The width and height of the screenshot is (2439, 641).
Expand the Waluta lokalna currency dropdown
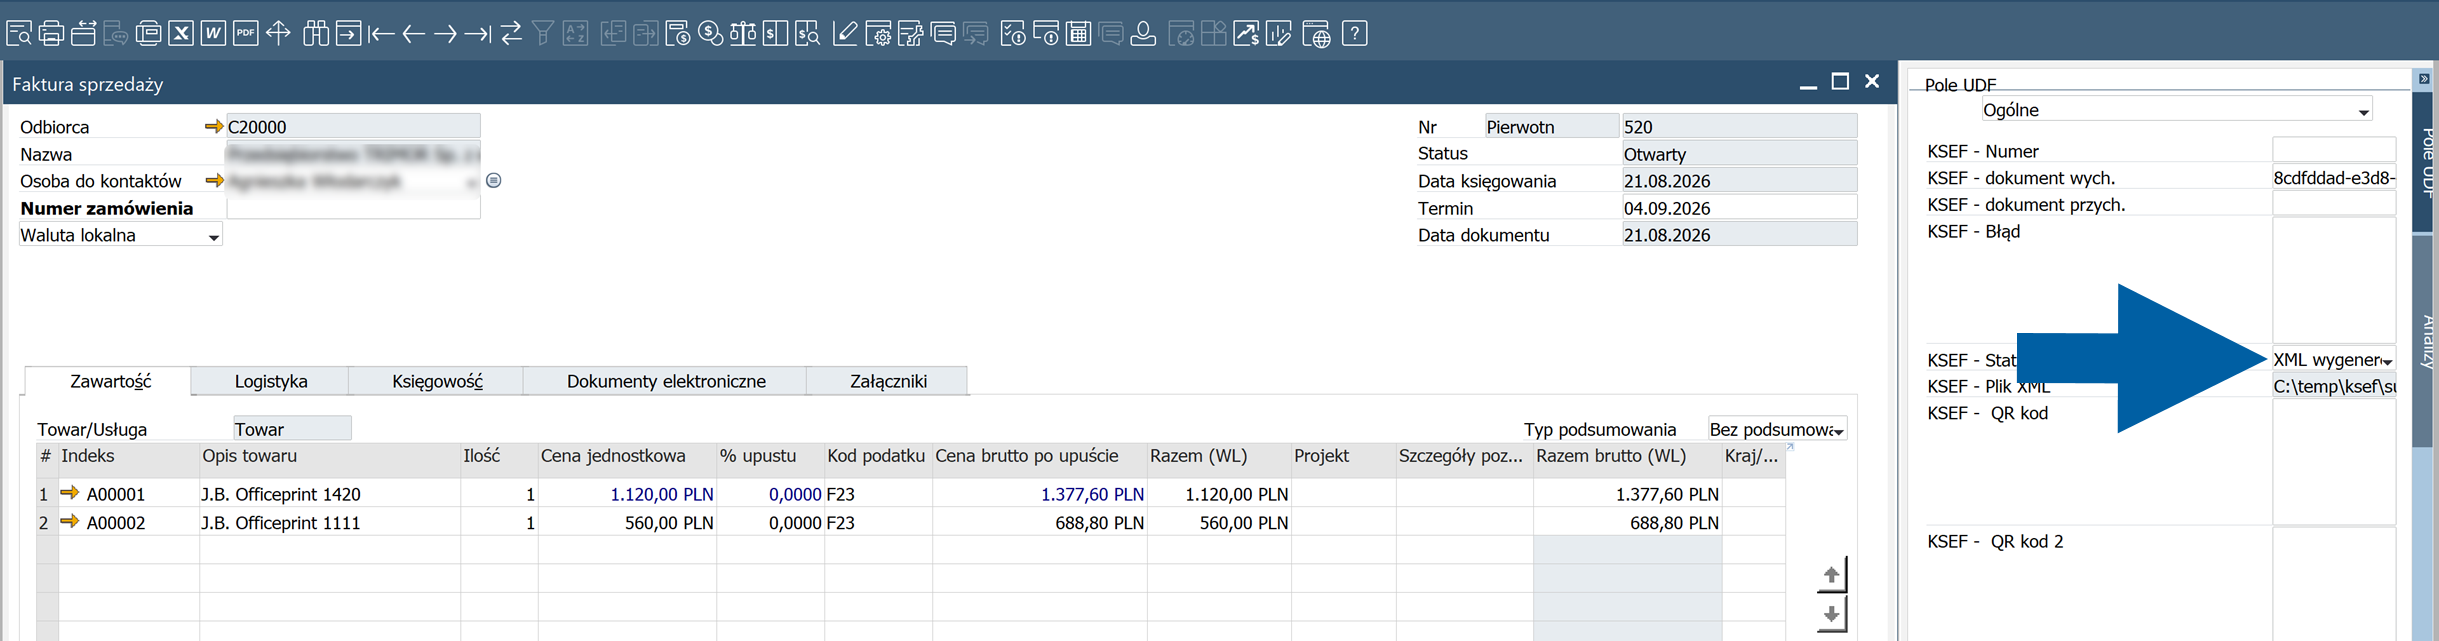213,237
